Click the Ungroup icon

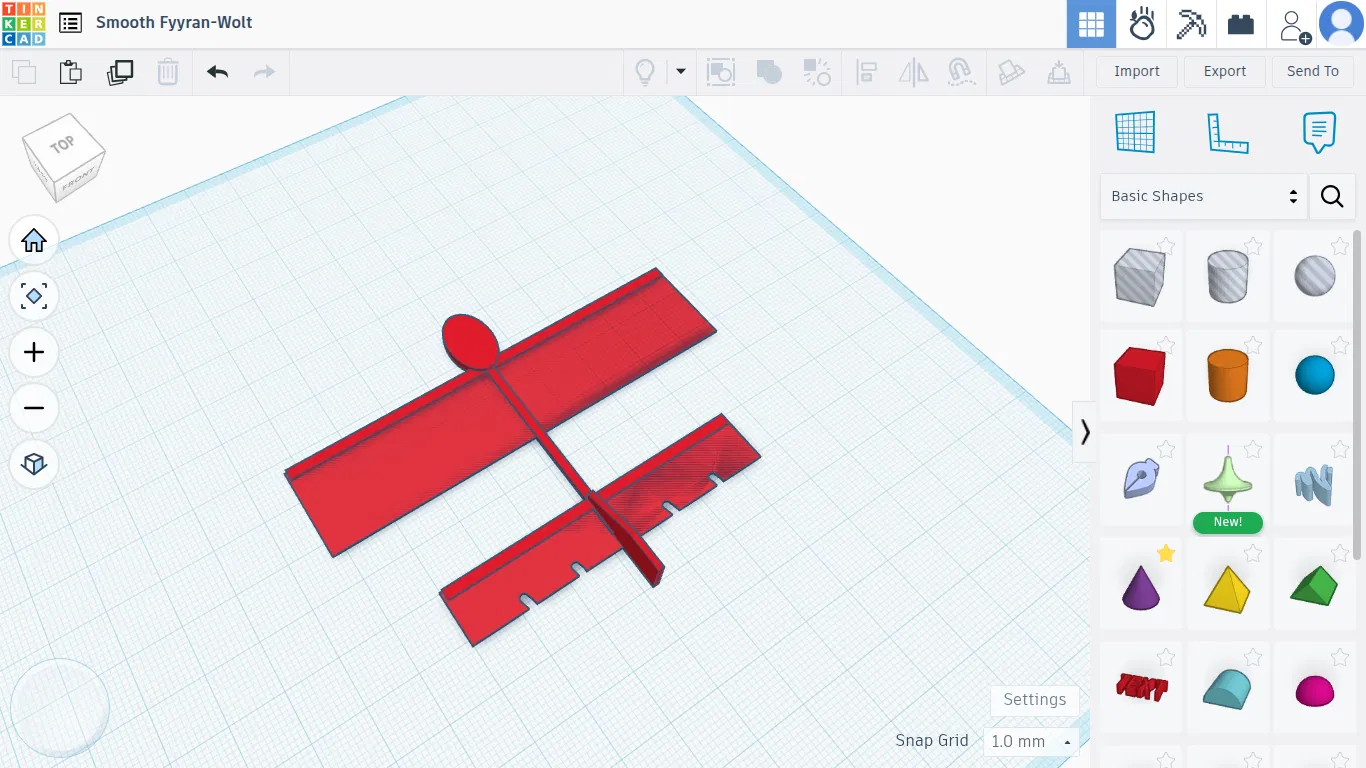point(817,72)
